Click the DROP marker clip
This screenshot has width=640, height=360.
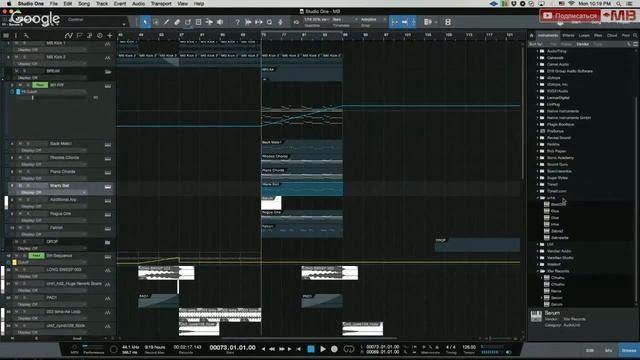tap(477, 244)
